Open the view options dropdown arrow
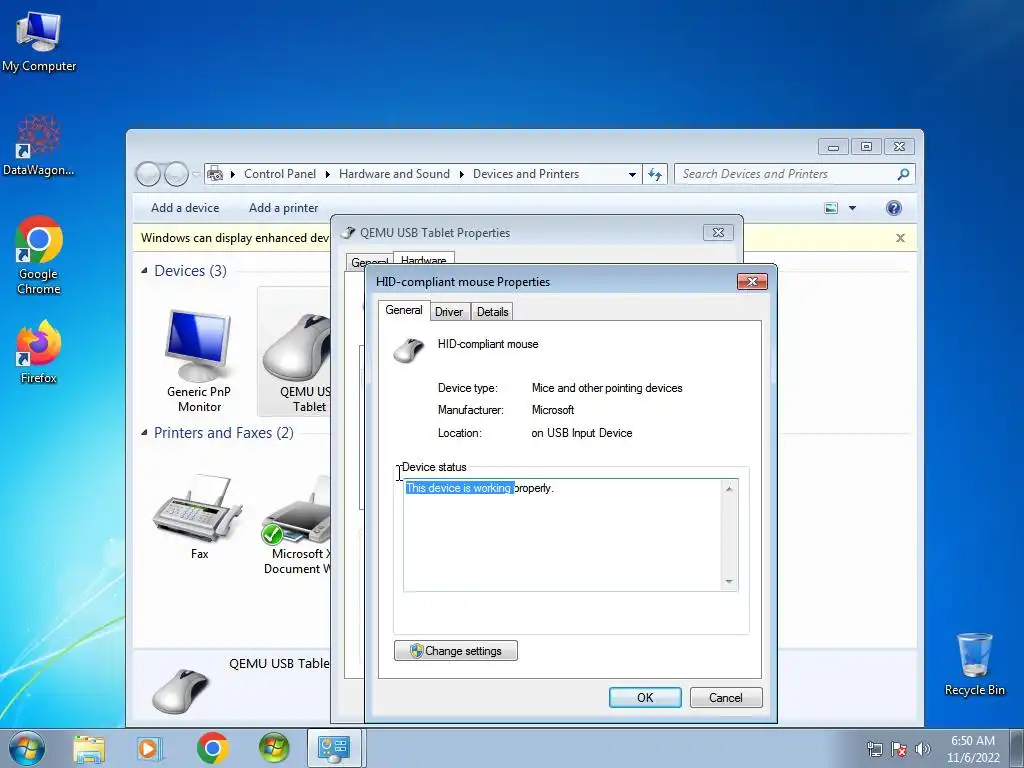 click(x=852, y=208)
